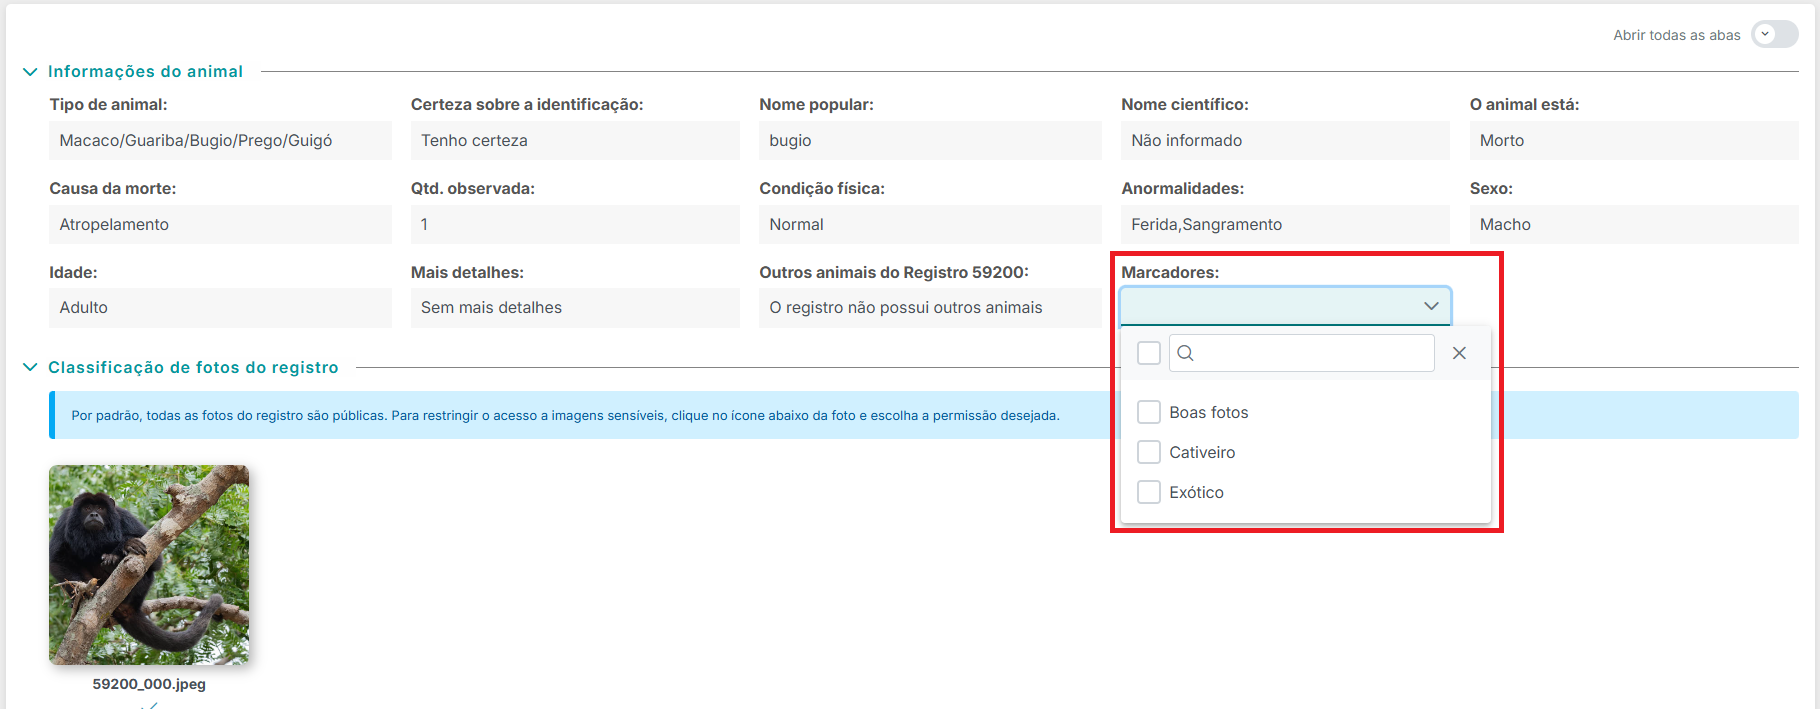This screenshot has height=709, width=1820.
Task: Select the 'Exótico' option label
Action: (1196, 492)
